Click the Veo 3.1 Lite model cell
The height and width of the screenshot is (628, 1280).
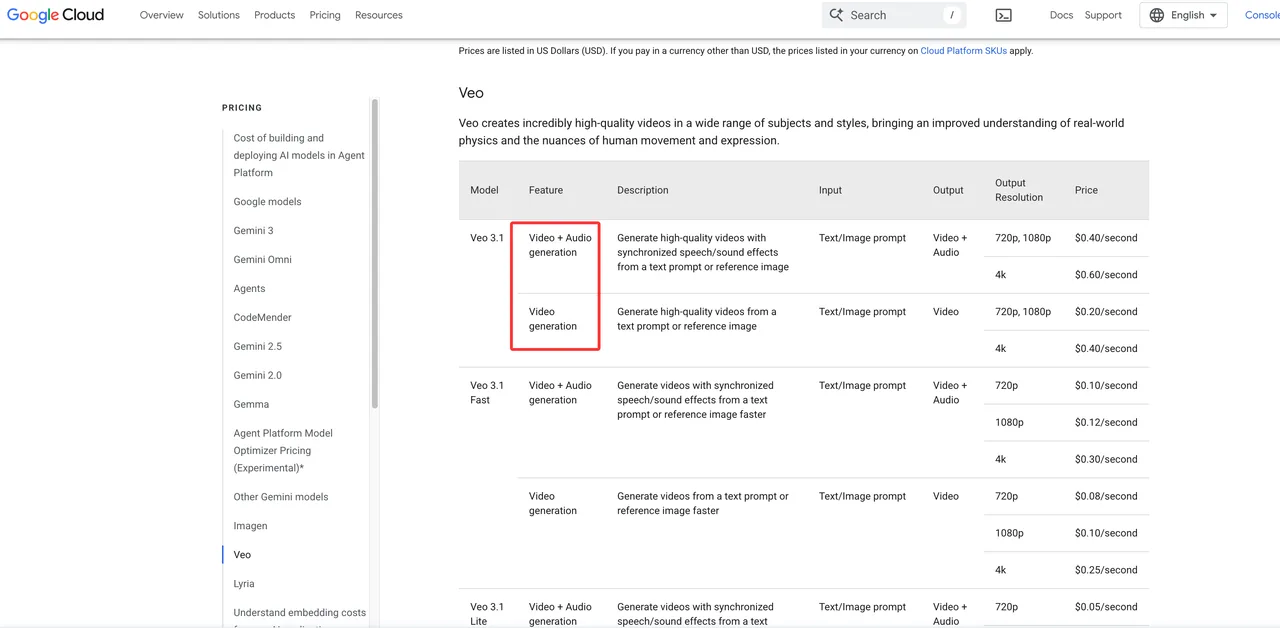(487, 613)
